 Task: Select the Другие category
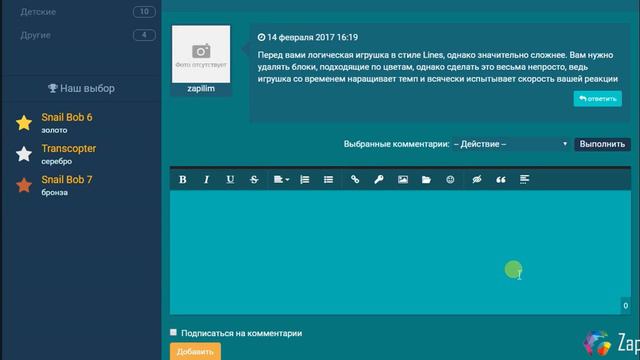tap(36, 35)
